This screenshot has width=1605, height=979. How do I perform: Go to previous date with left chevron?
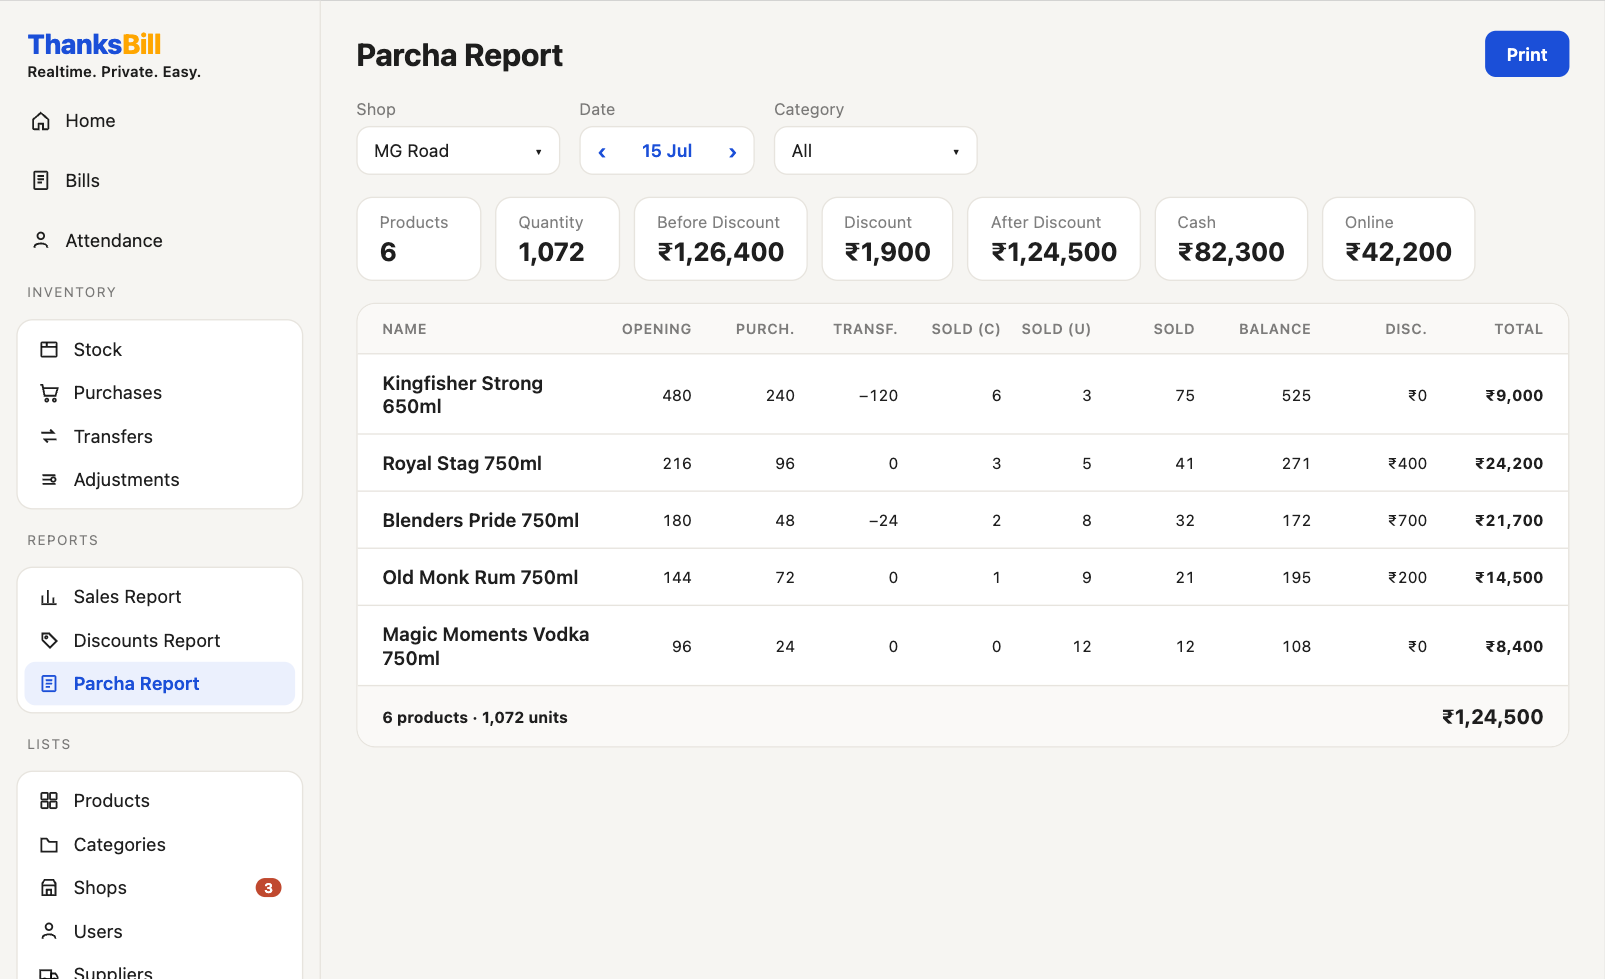(602, 152)
